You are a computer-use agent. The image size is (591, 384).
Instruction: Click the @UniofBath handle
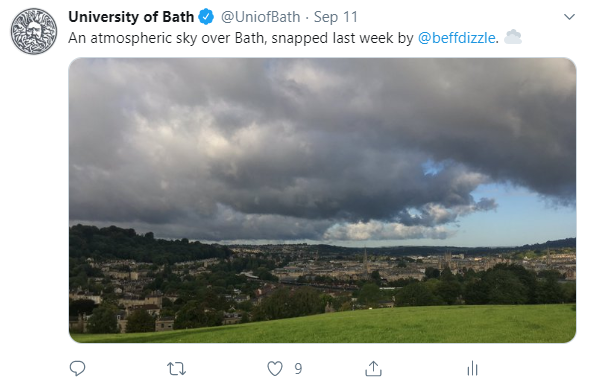click(260, 17)
